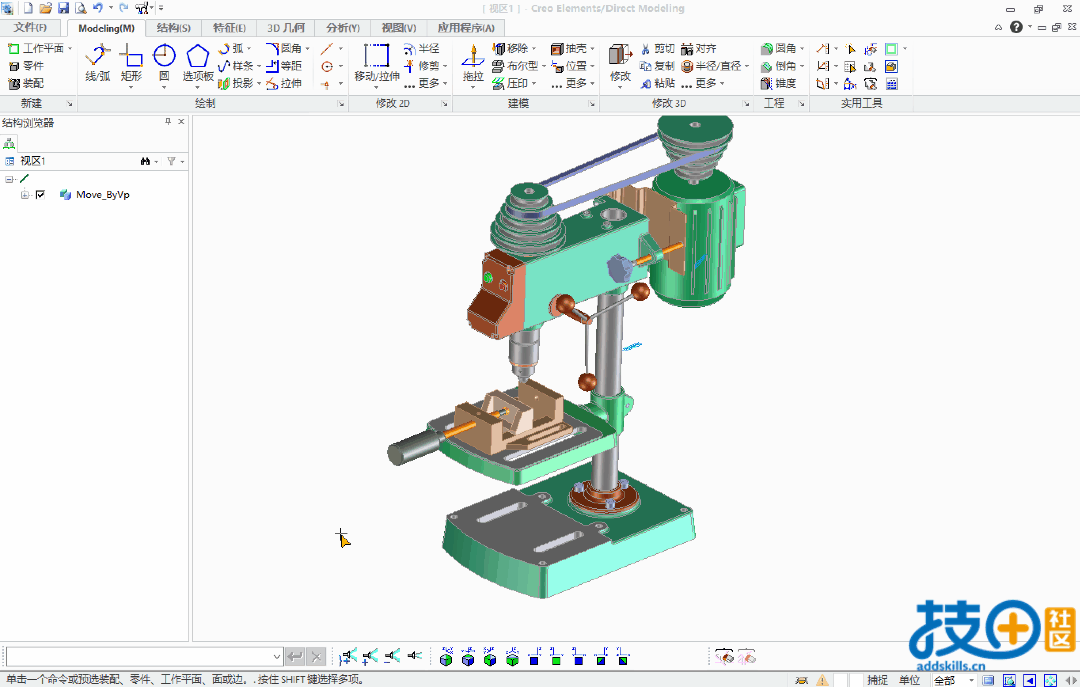Click the 压印 imprint tool
1080x687 pixels.
pos(510,83)
